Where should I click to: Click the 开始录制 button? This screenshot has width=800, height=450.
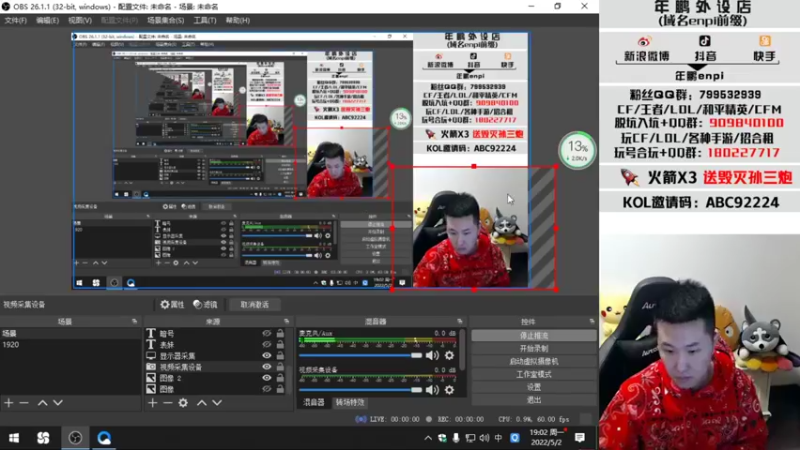click(534, 348)
